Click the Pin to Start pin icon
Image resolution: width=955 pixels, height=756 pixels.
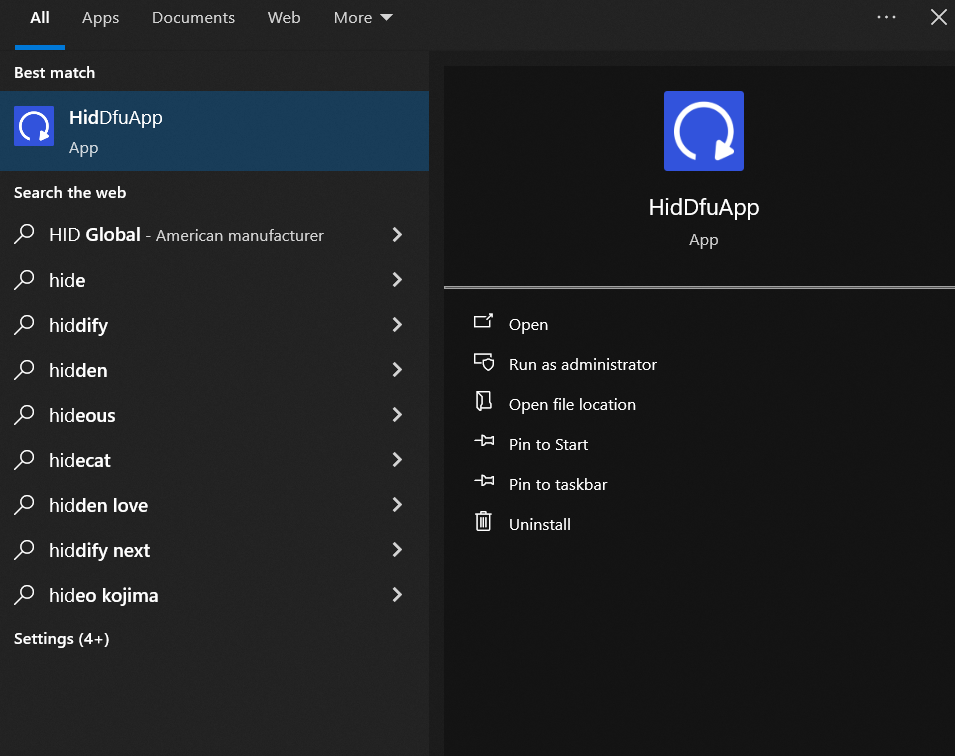(x=484, y=442)
